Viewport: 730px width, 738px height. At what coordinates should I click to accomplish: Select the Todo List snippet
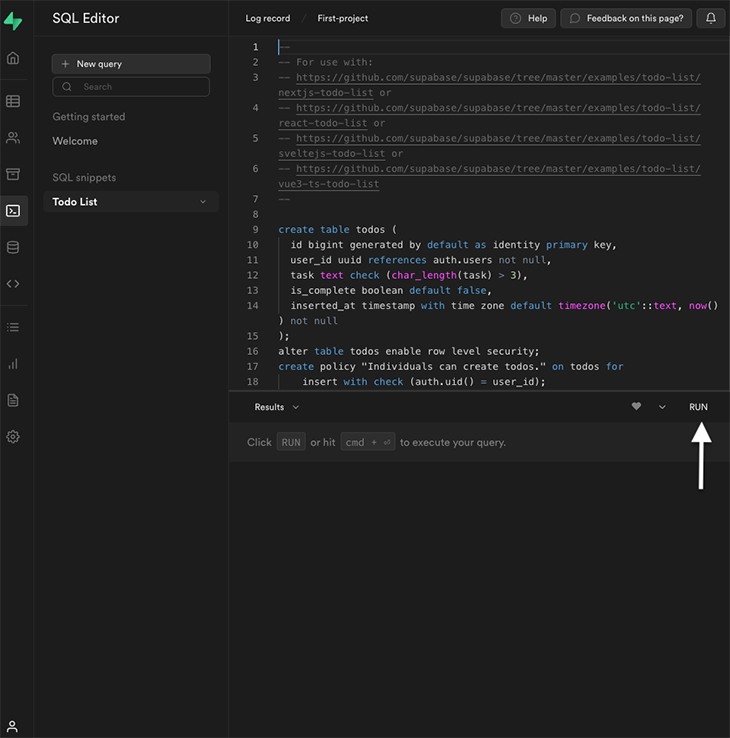click(75, 202)
